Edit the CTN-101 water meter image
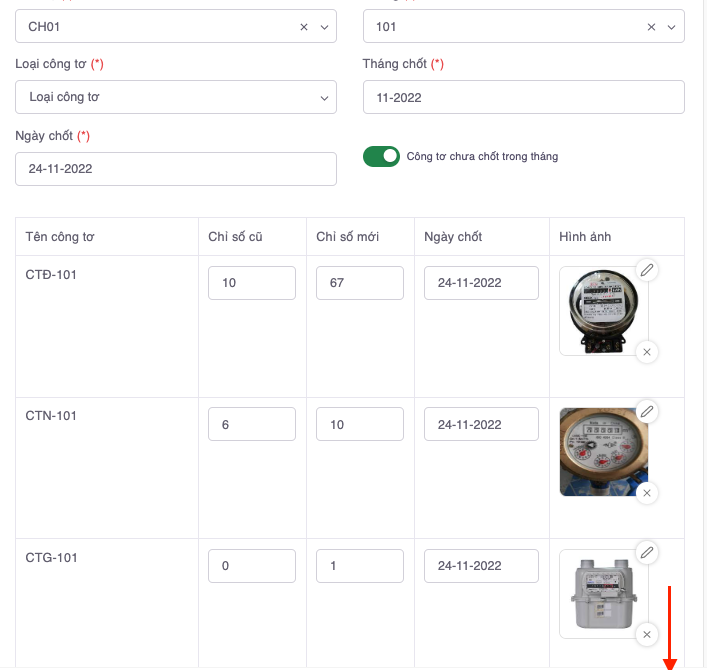 coord(647,411)
